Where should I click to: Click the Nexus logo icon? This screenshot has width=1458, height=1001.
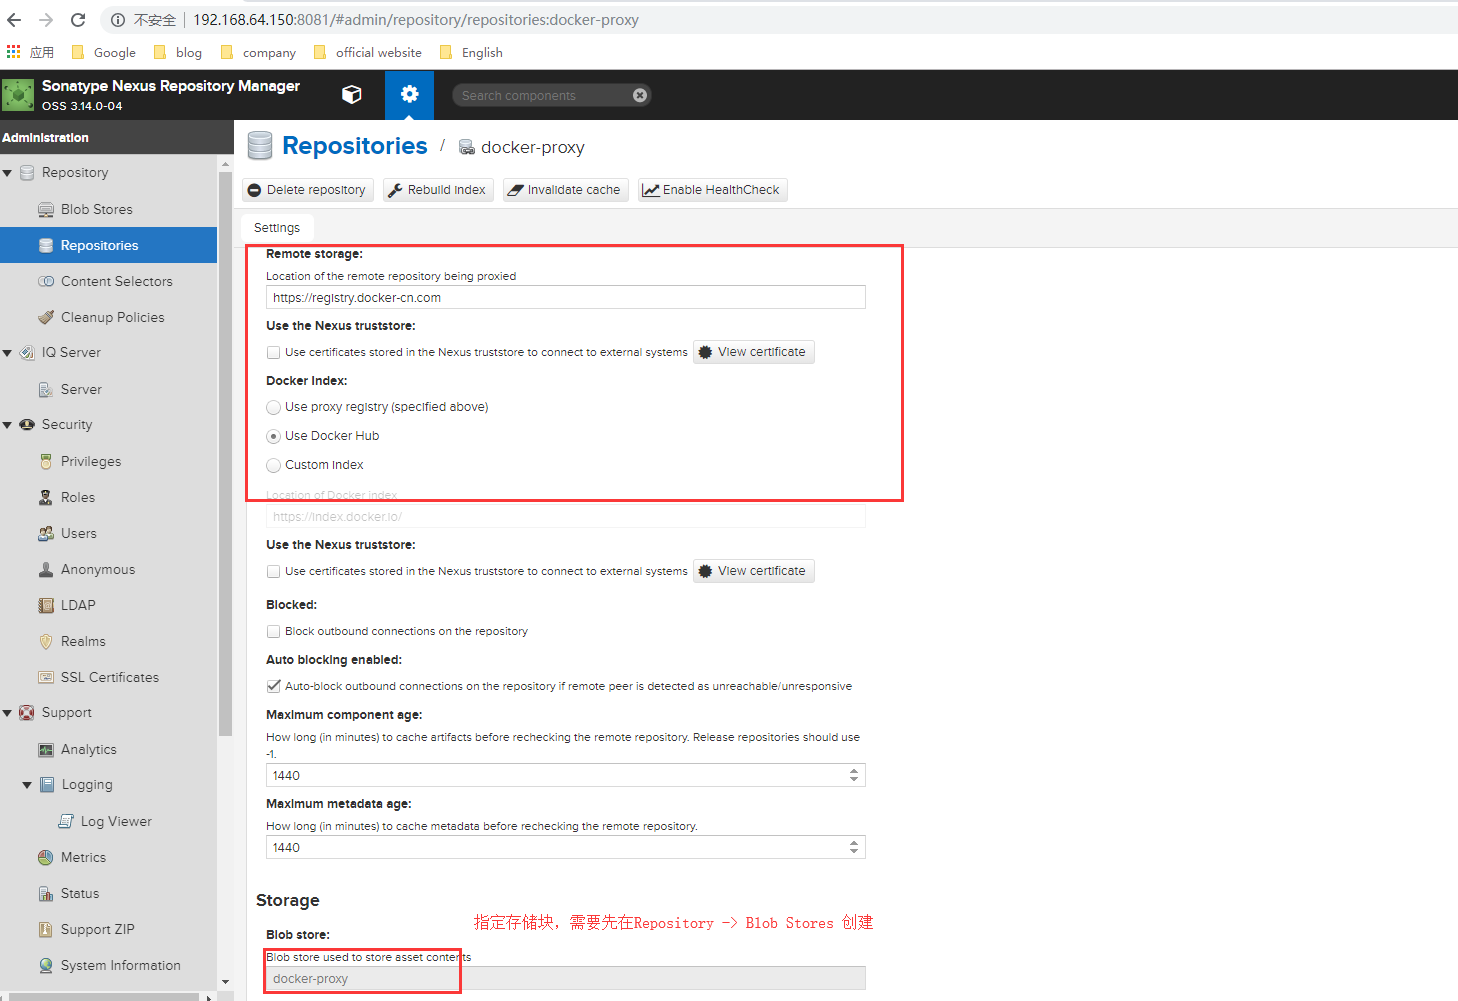pos(18,95)
